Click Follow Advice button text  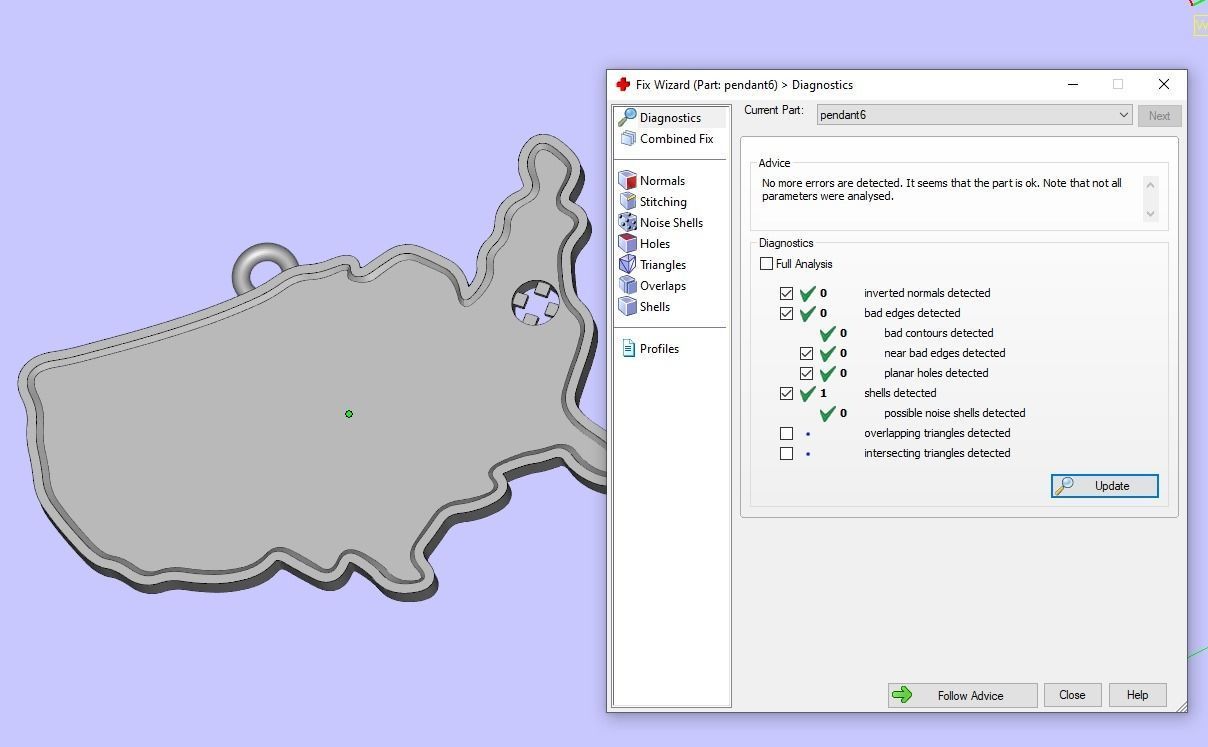pyautogui.click(x=970, y=696)
